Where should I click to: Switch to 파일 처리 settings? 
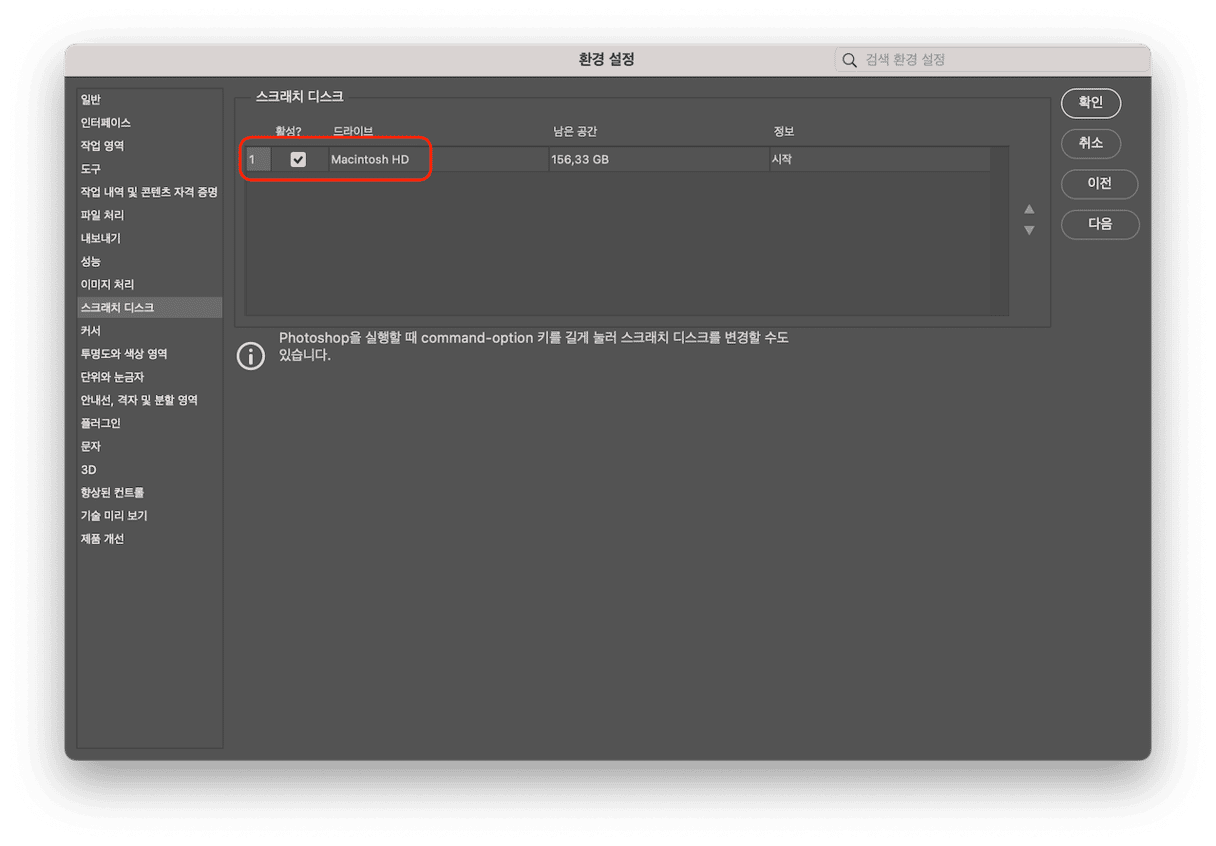[x=102, y=215]
